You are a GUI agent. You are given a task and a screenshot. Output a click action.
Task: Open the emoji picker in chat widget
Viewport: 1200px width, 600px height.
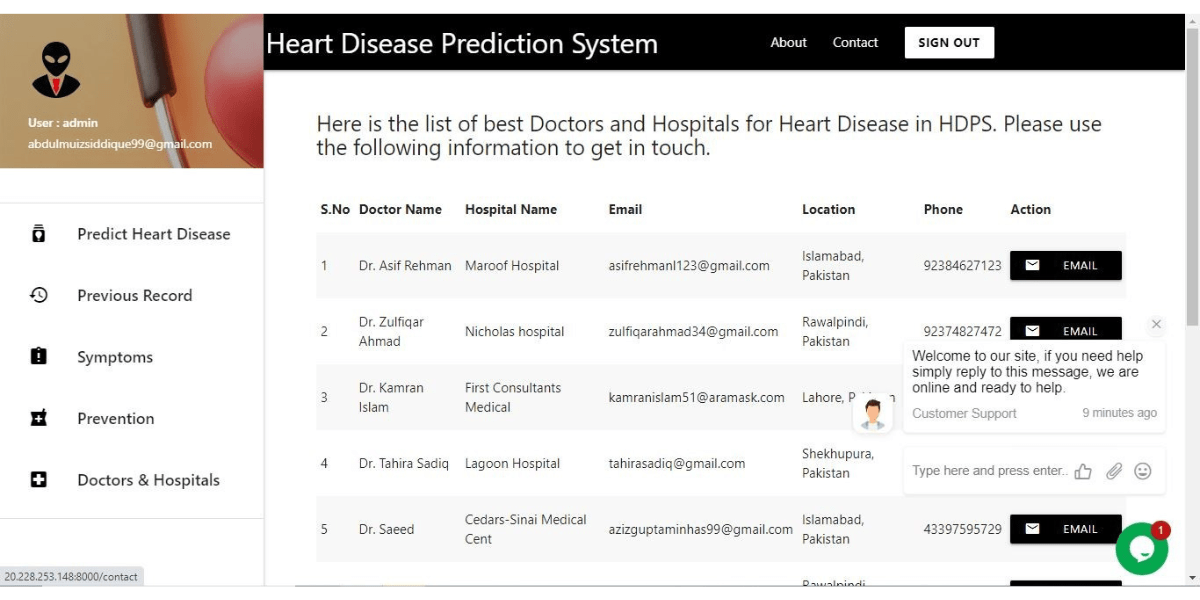[1142, 470]
